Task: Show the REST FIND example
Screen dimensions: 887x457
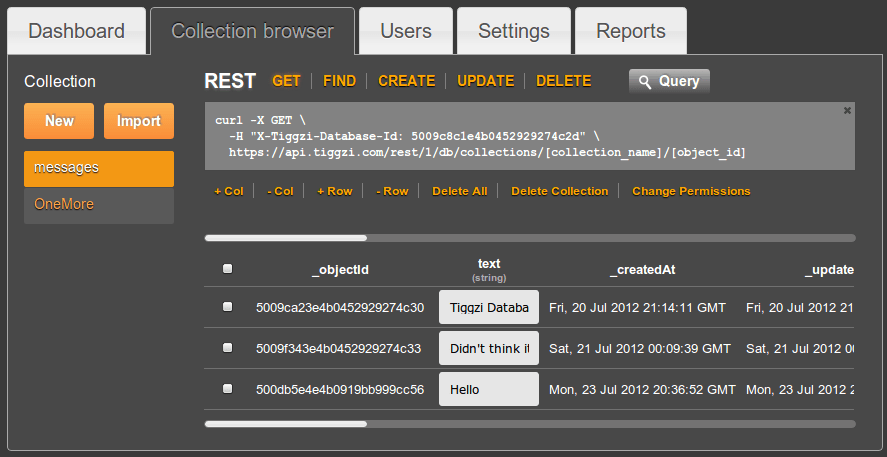Action: point(339,81)
